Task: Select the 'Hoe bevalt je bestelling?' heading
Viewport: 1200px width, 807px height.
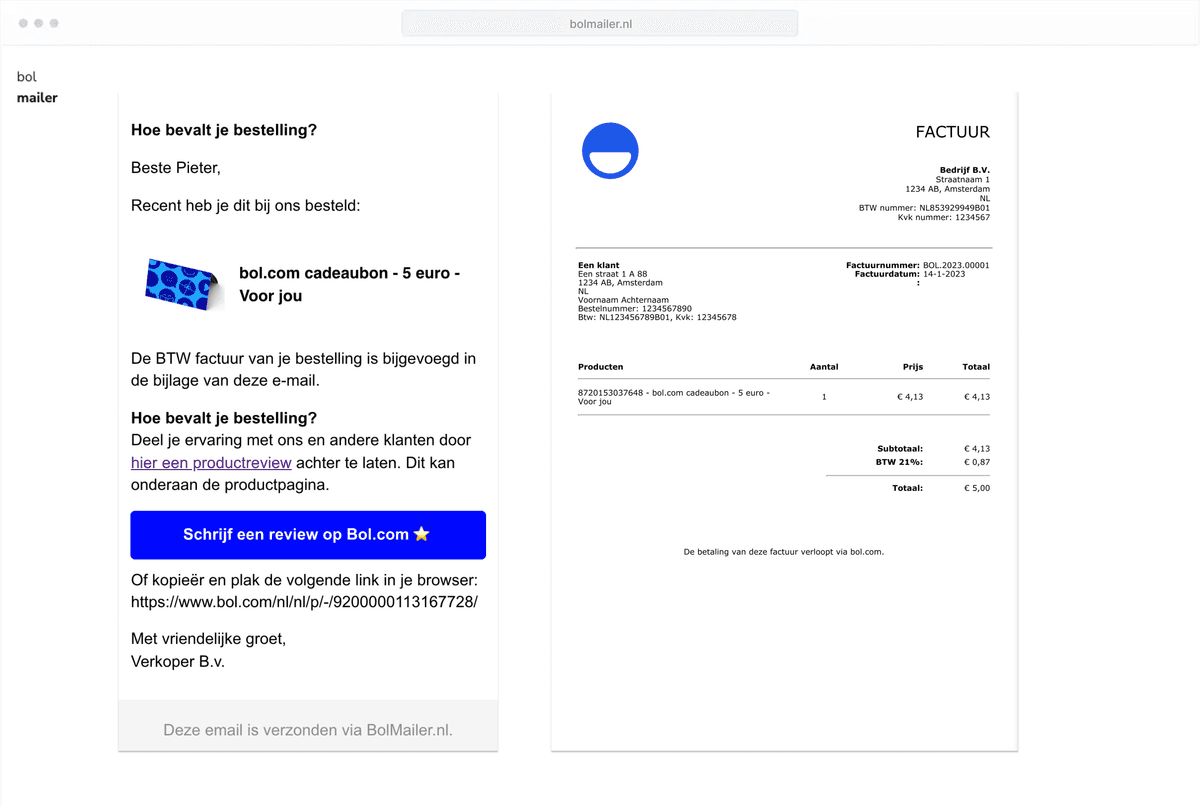Action: pos(224,130)
